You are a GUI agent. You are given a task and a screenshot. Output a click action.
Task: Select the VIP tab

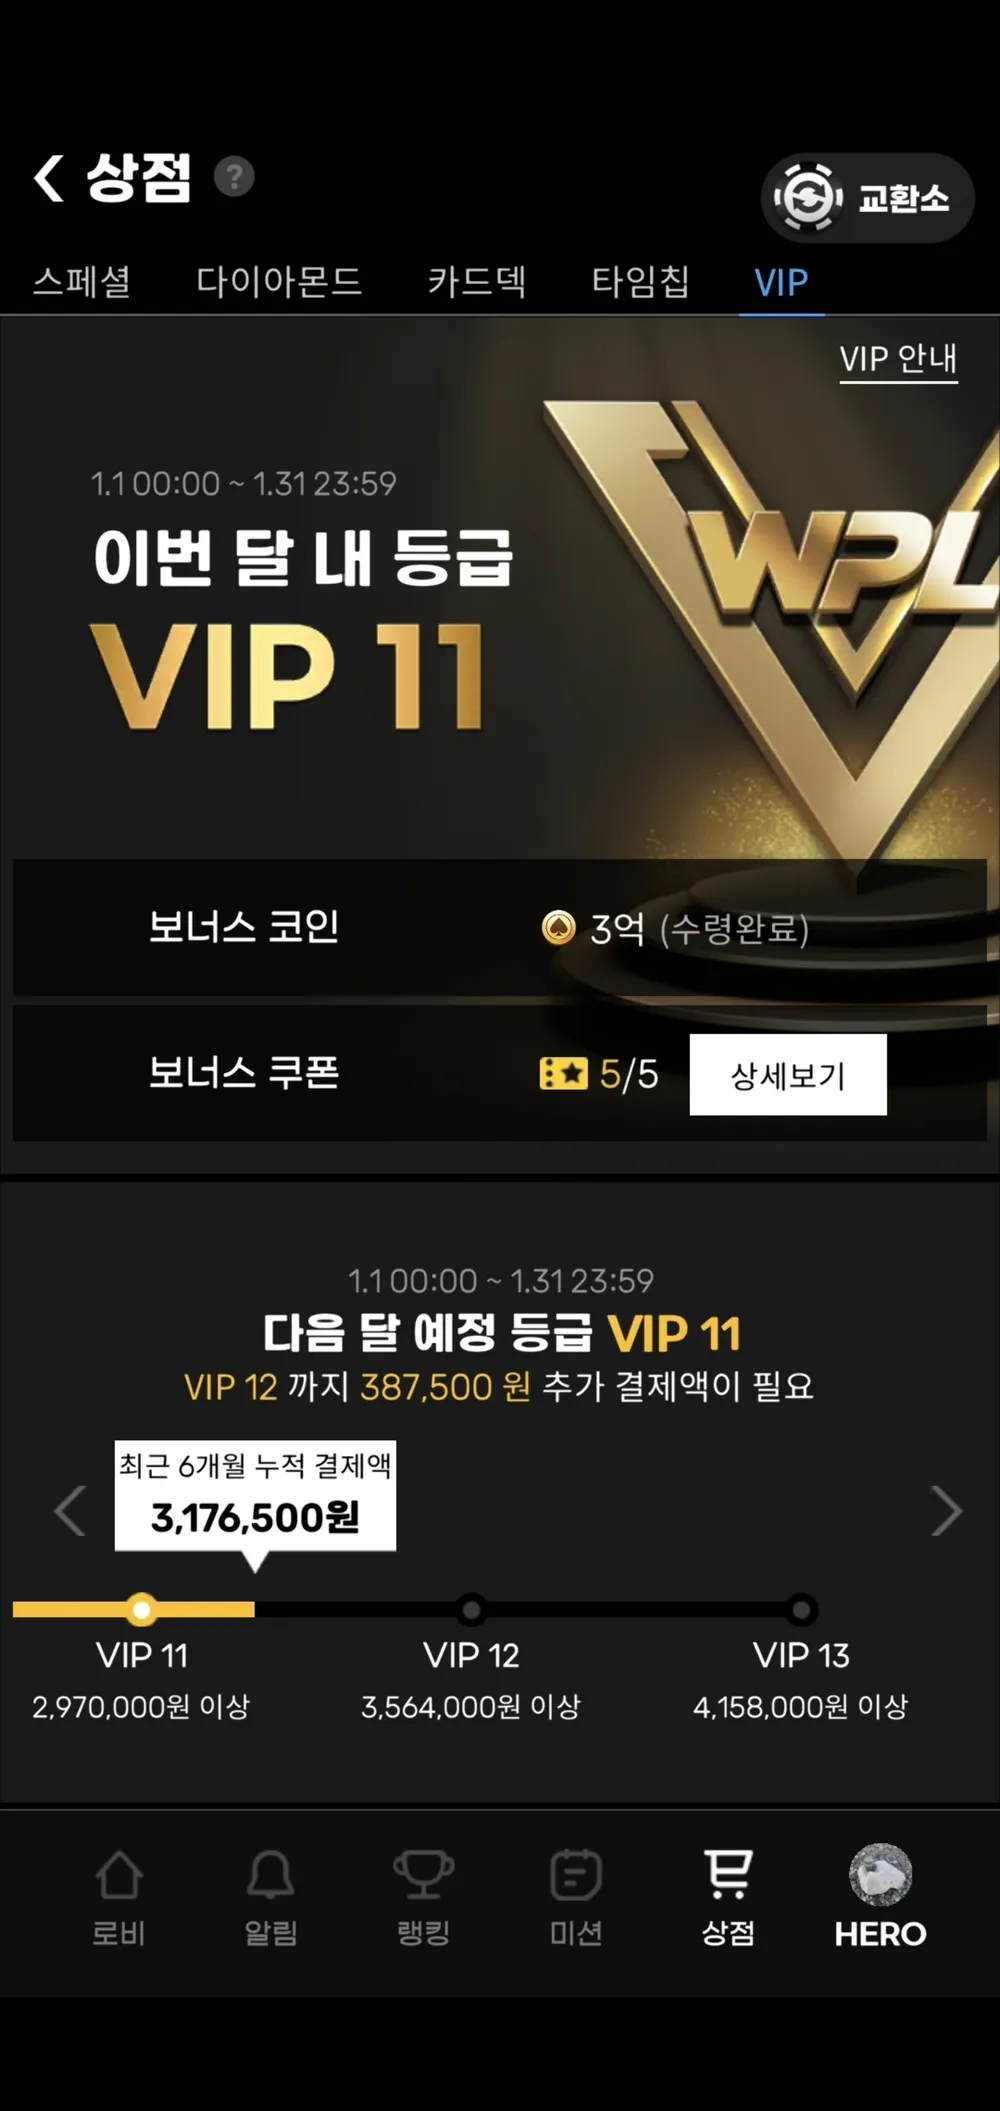point(781,282)
